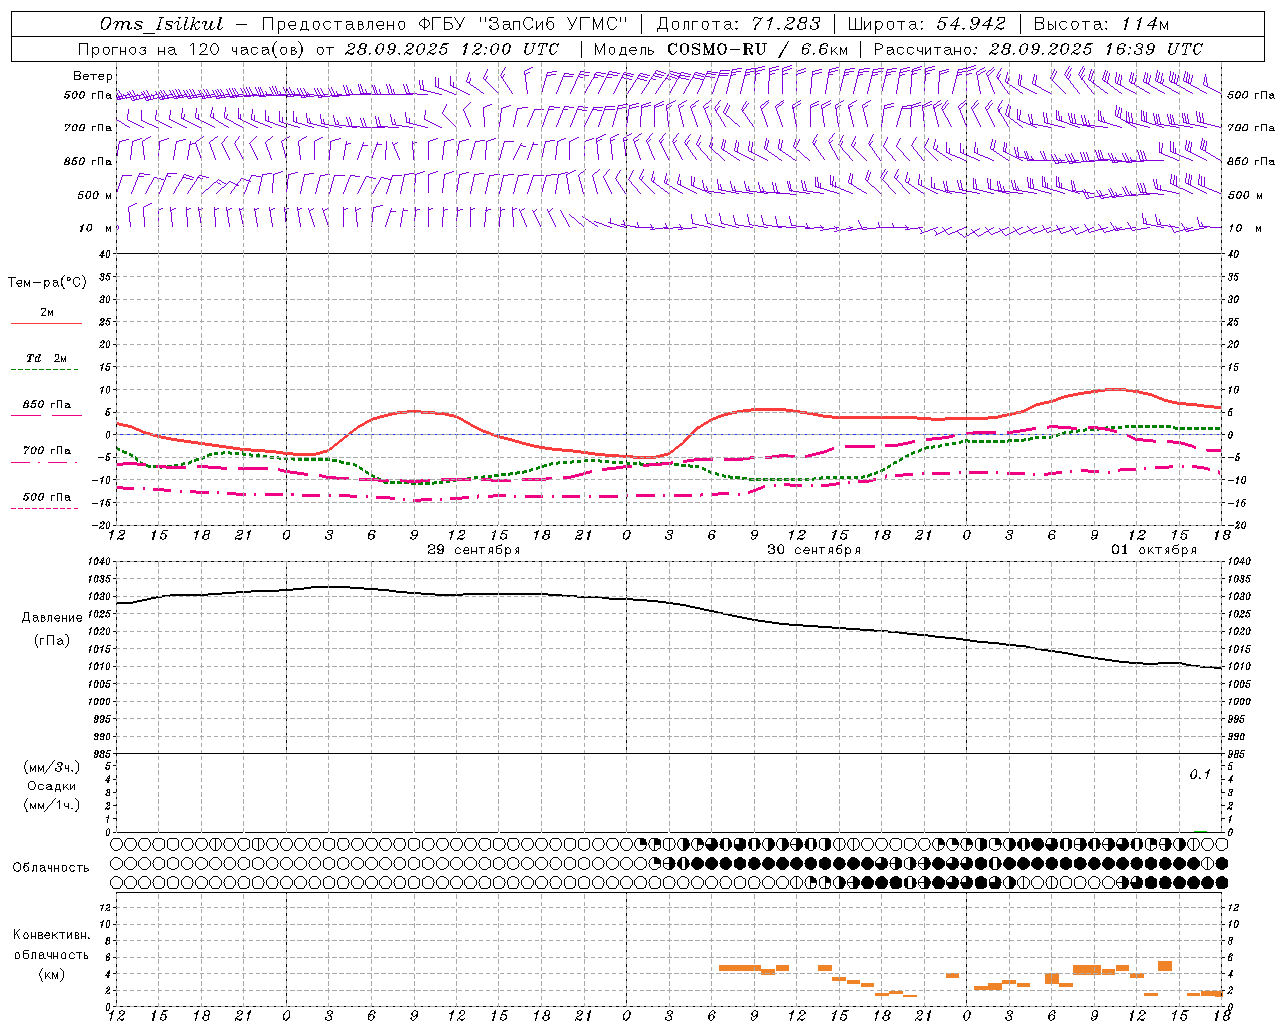Click the 01 октября date label
The height and width of the screenshot is (1024, 1280).
[1154, 550]
